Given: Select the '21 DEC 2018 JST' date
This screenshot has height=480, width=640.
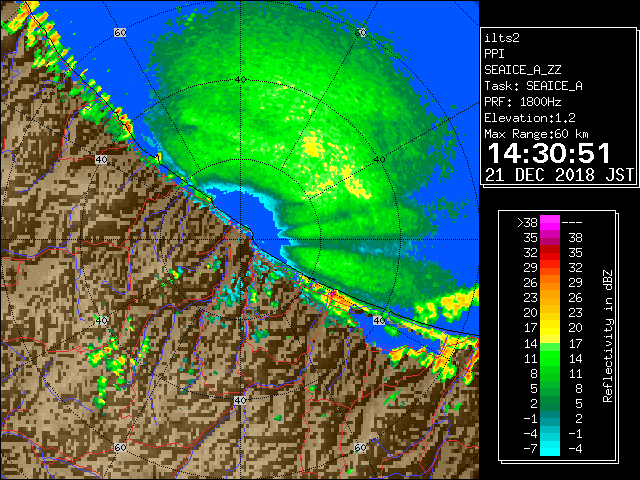Looking at the screenshot, I should pyautogui.click(x=559, y=175).
